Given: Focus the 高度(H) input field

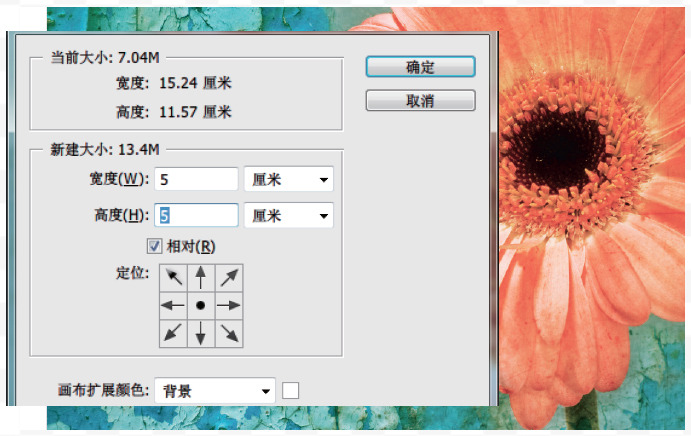Looking at the screenshot, I should 196,215.
